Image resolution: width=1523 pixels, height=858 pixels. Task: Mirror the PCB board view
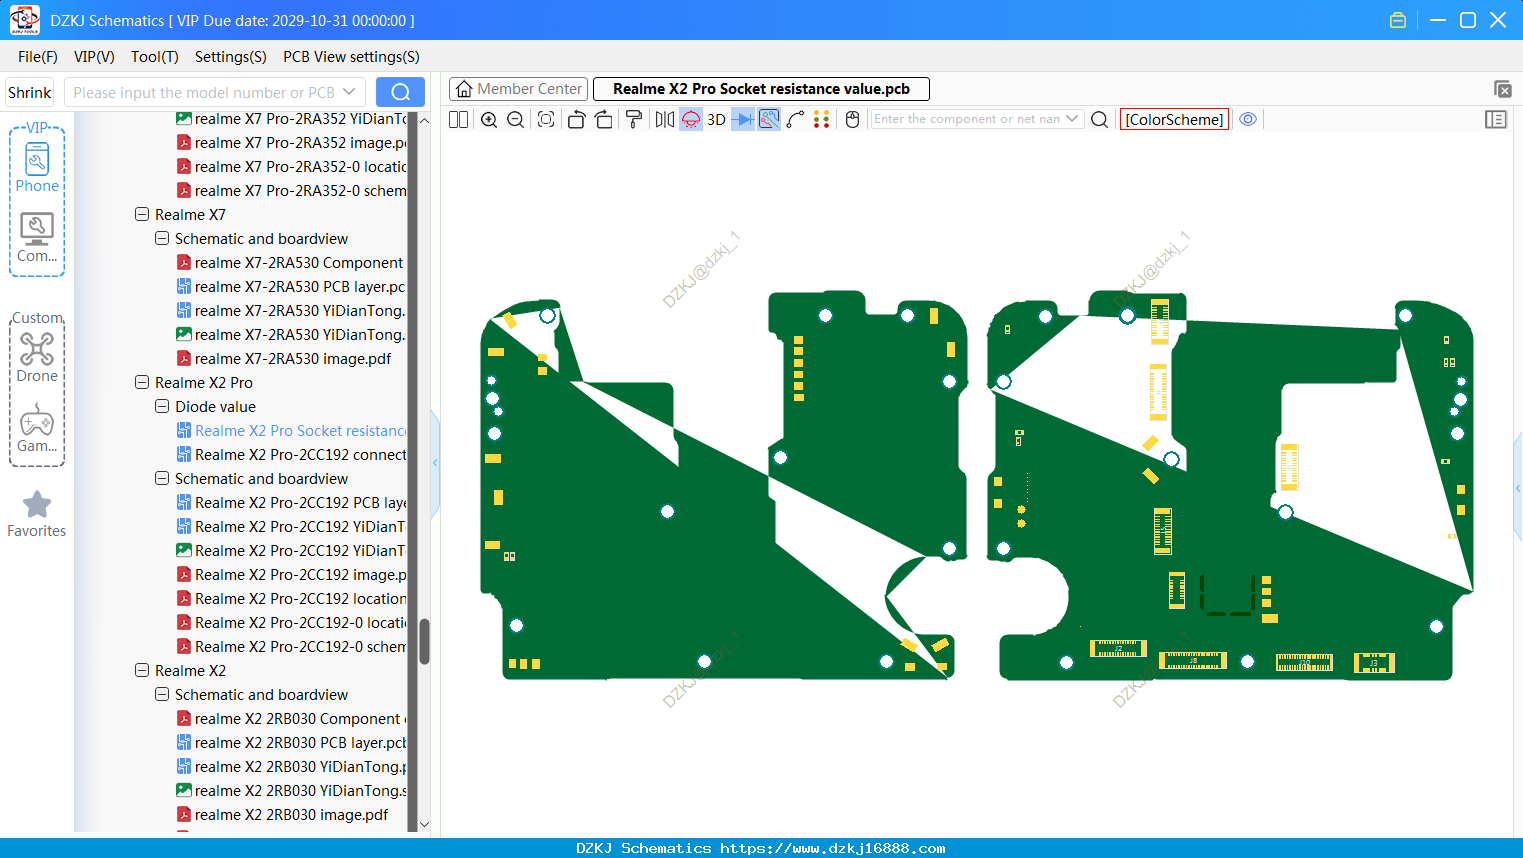click(665, 119)
